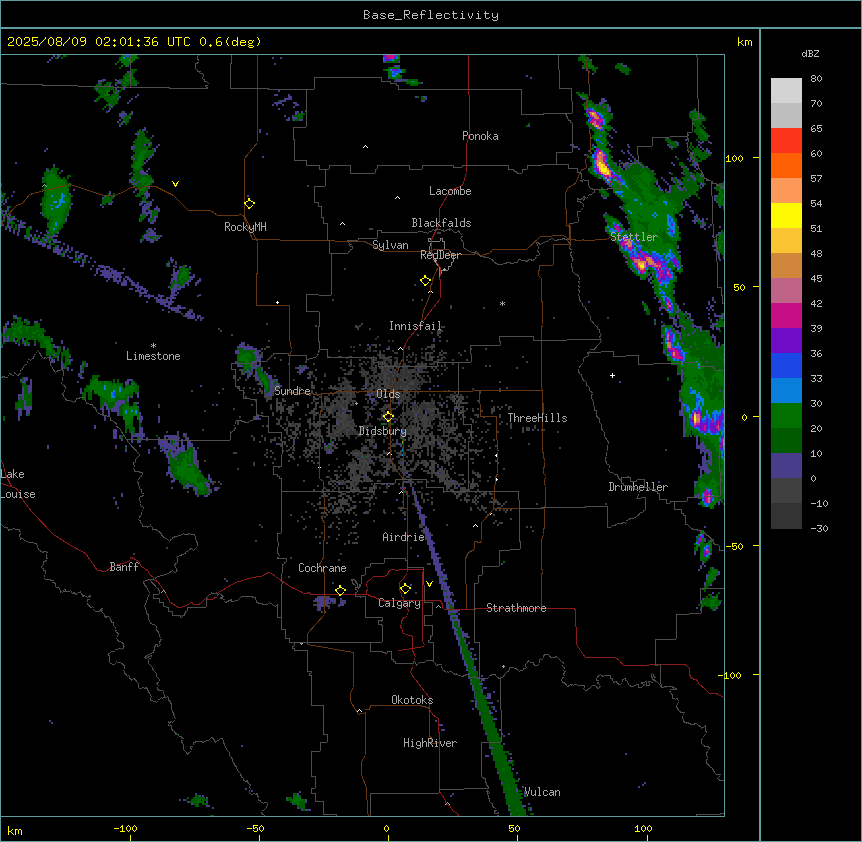Click the Sundre city label
Image resolution: width=862 pixels, height=842 pixels.
coord(292,391)
